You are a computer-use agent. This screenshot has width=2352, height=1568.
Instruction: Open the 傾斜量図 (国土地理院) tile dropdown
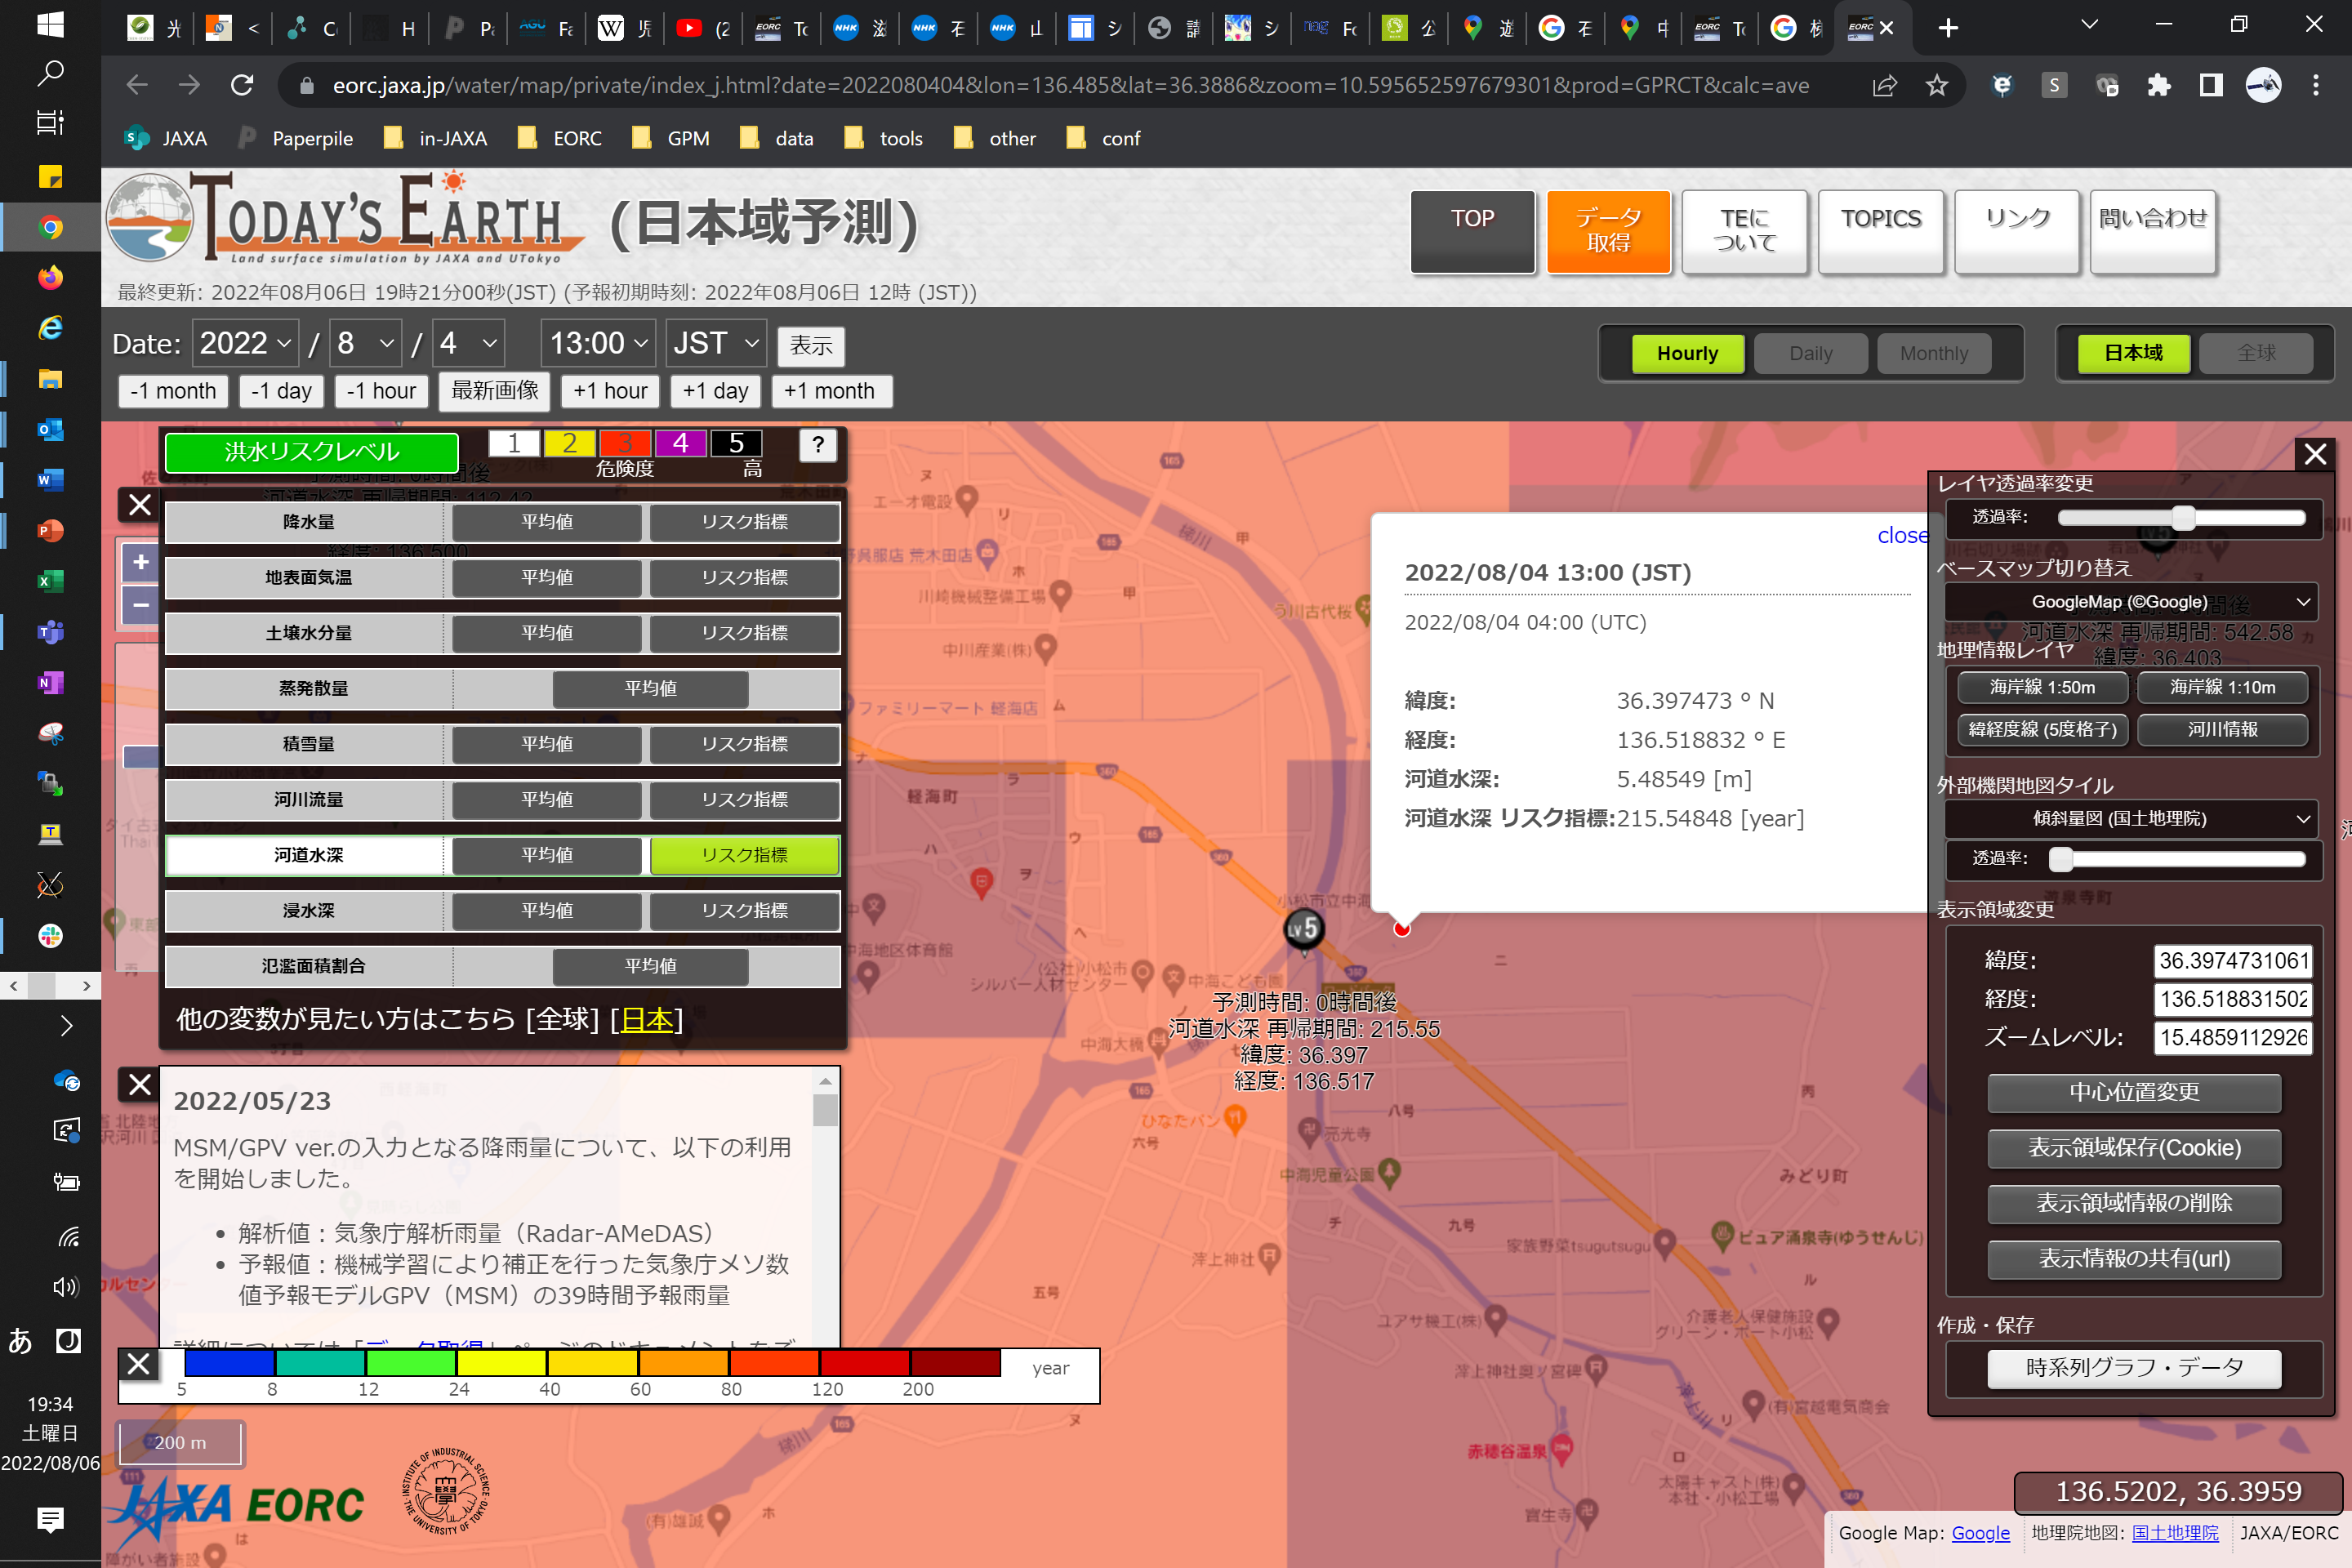[x=2130, y=818]
